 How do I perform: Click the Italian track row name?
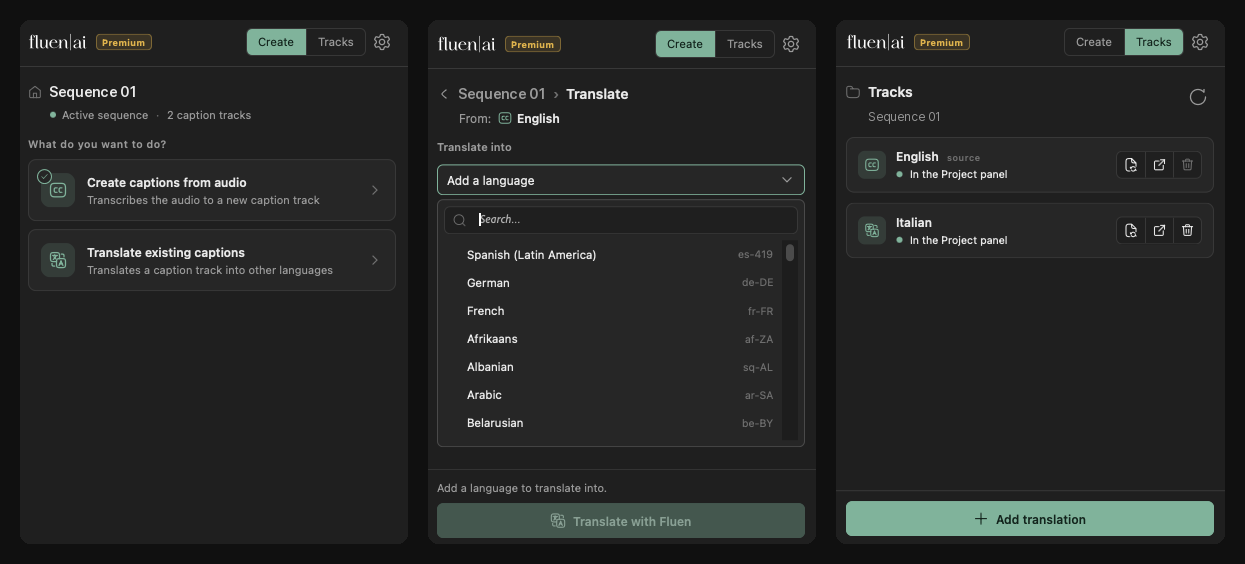914,223
